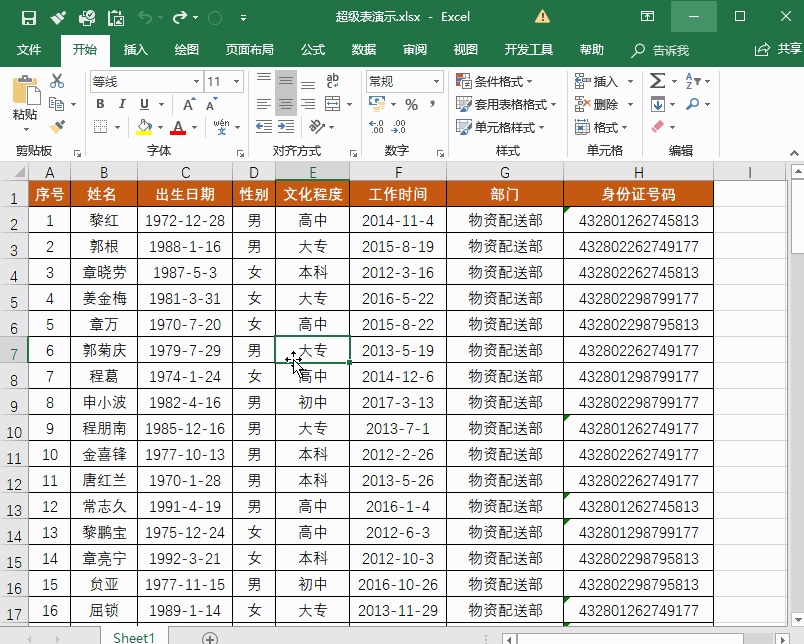
Task: Increase indent in the alignment group
Action: (286, 127)
